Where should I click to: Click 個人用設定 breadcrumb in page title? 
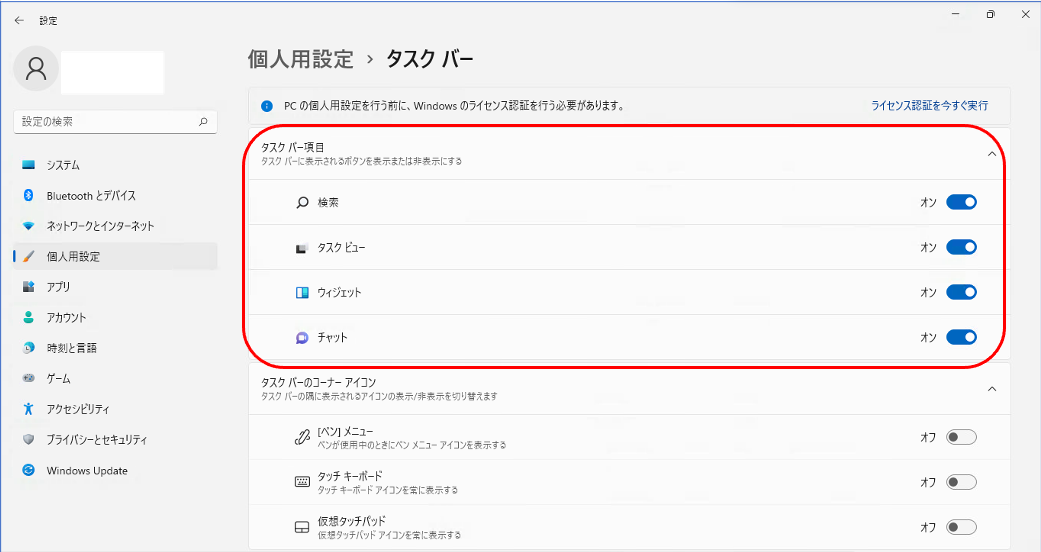click(x=300, y=59)
